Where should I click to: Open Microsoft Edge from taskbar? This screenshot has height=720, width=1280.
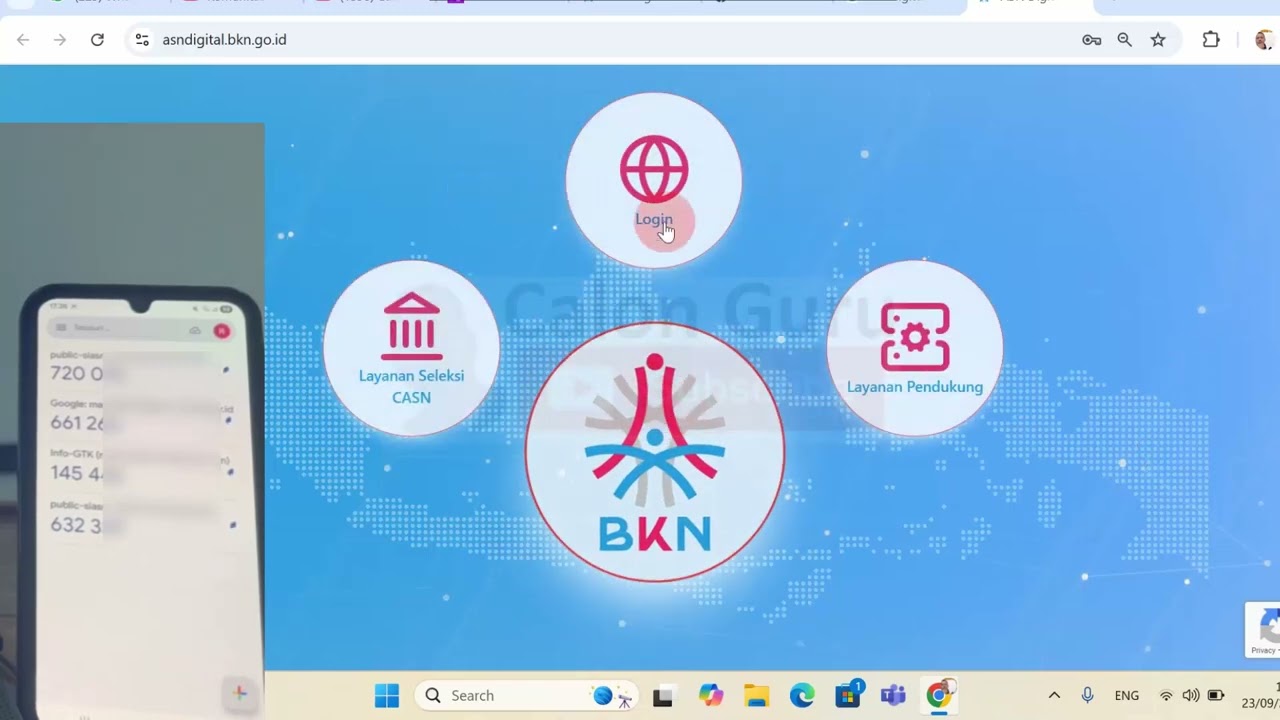click(802, 696)
